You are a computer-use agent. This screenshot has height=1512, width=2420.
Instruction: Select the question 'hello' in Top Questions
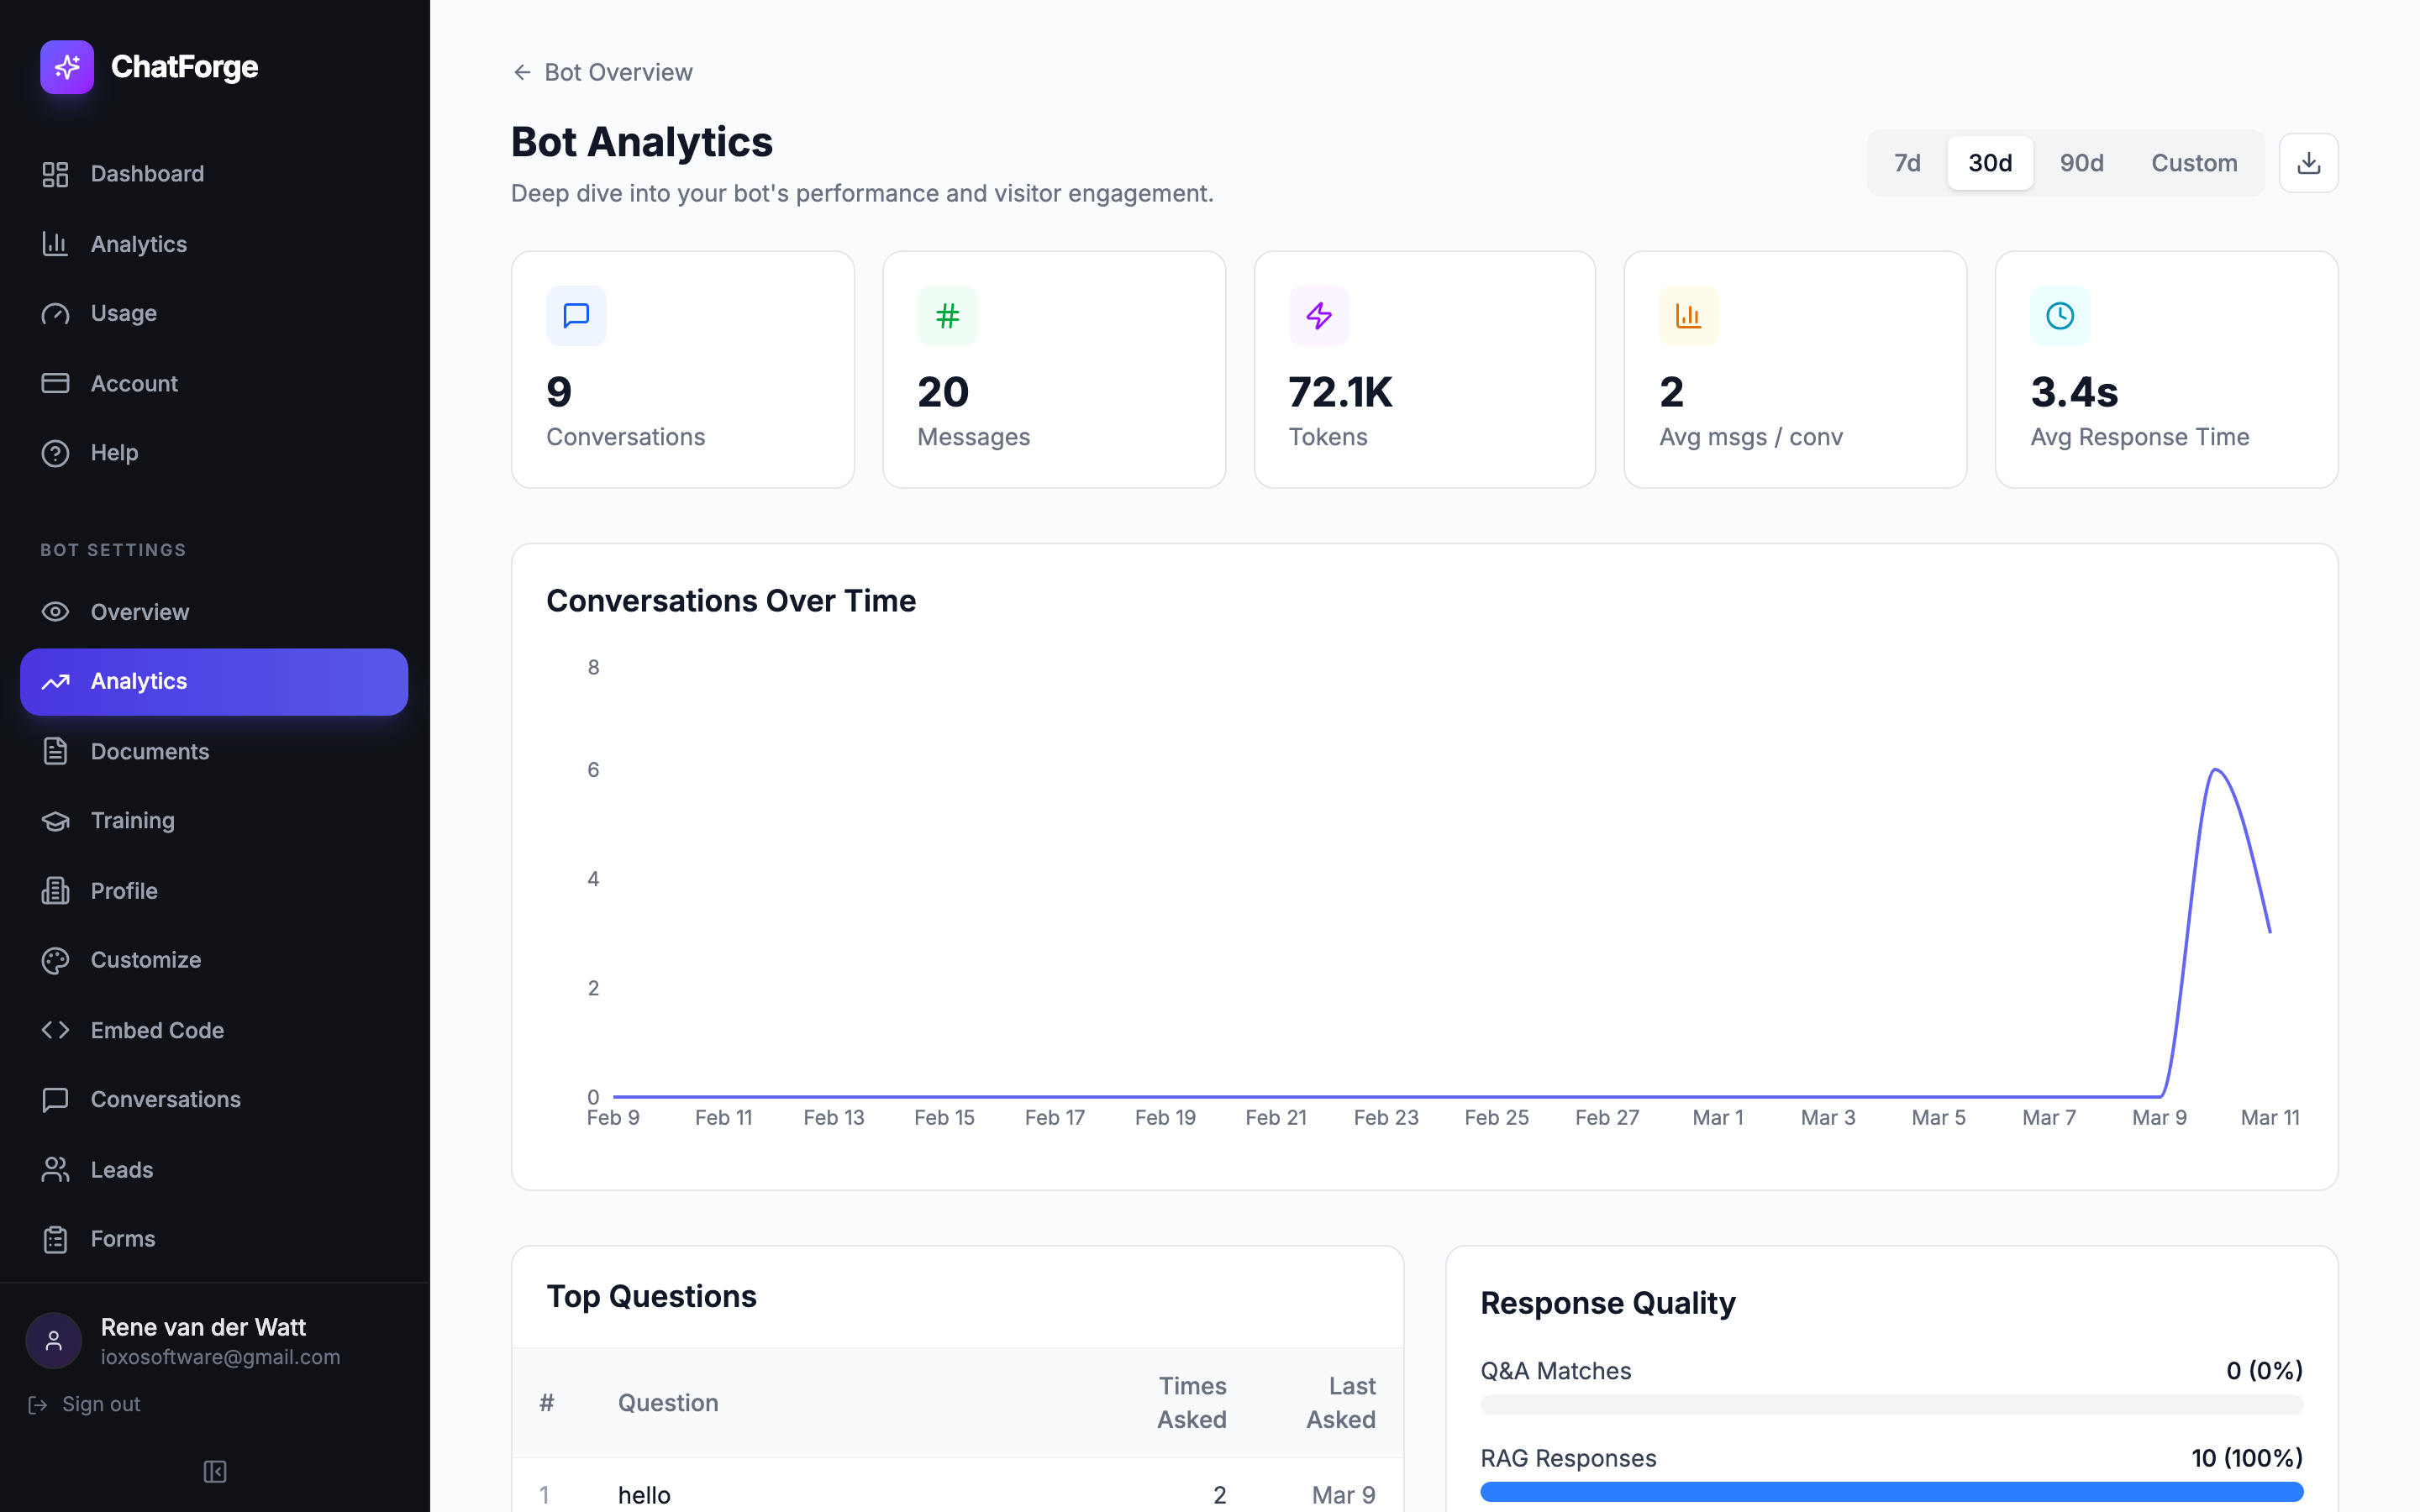pos(644,1494)
